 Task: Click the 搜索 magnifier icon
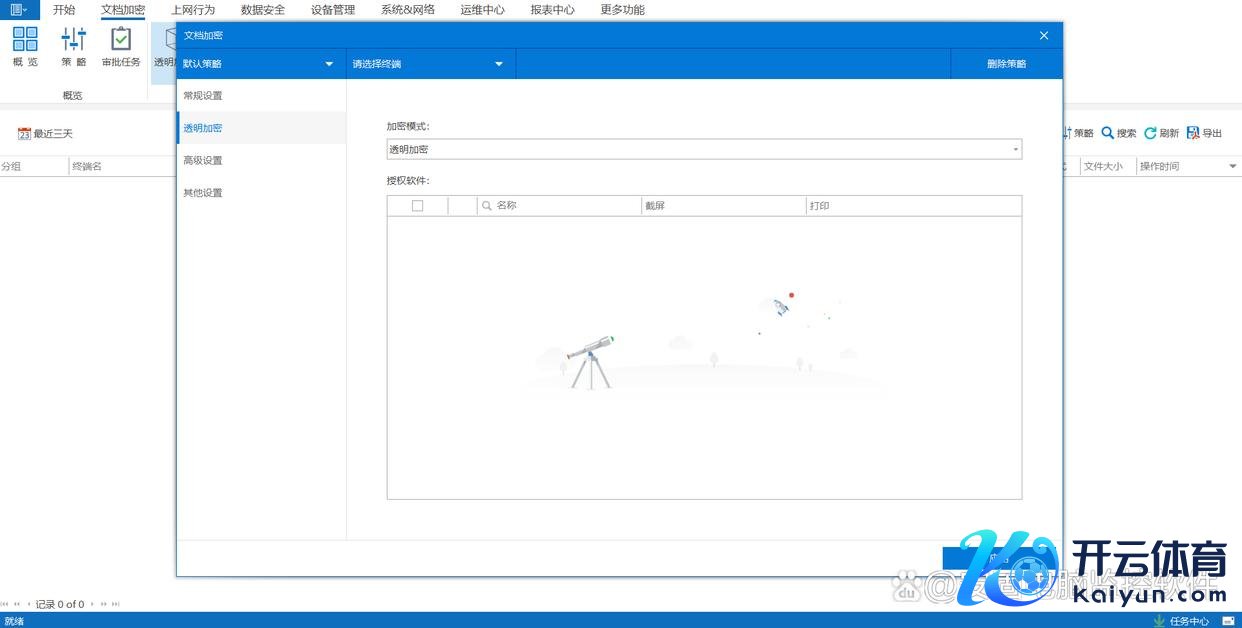click(x=1107, y=133)
